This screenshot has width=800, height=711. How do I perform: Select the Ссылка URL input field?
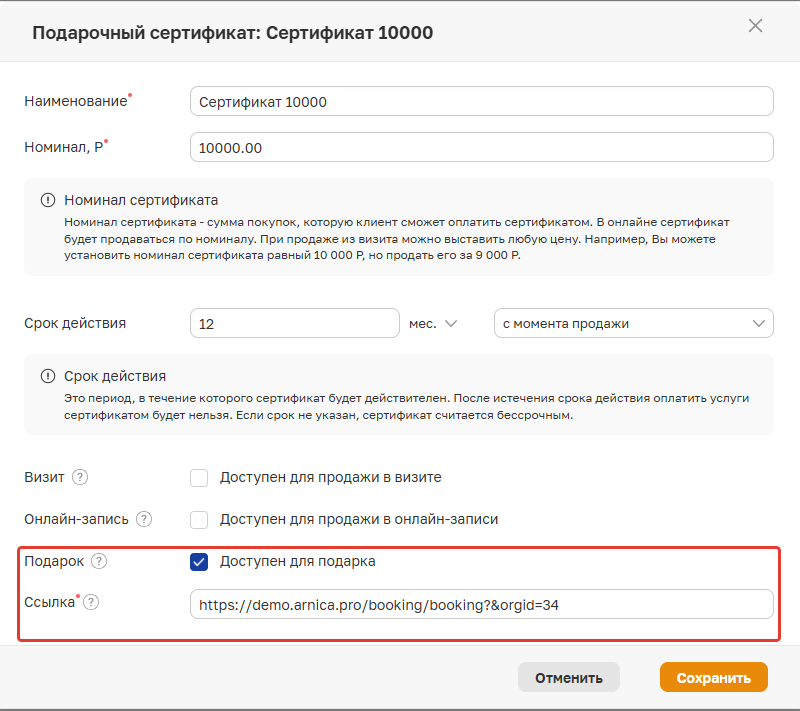(481, 604)
